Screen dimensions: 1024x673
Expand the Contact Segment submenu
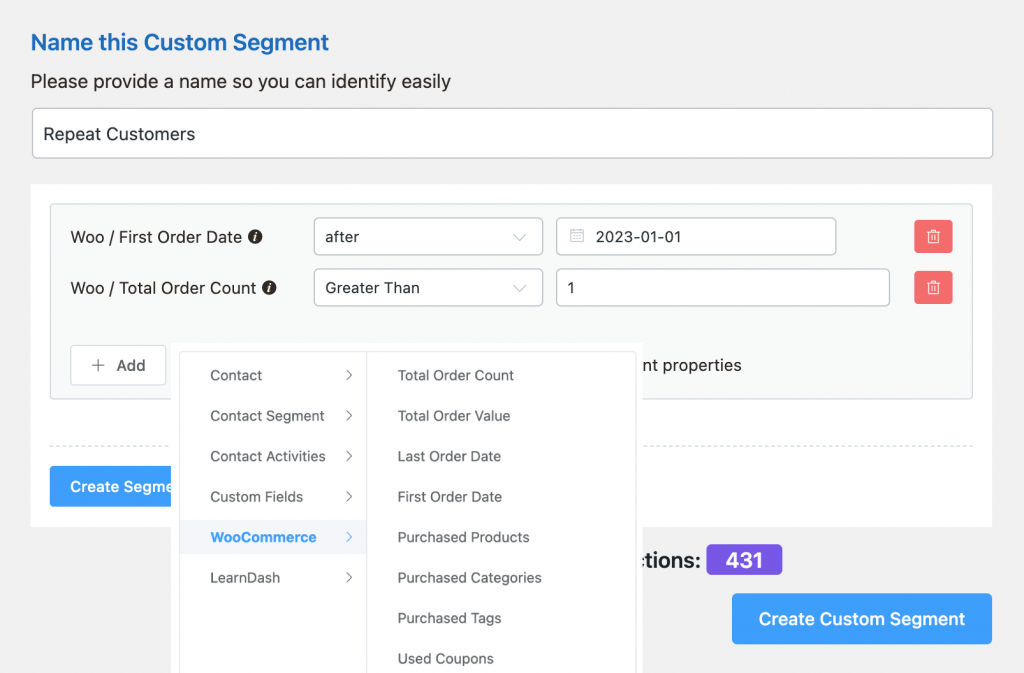(x=273, y=416)
